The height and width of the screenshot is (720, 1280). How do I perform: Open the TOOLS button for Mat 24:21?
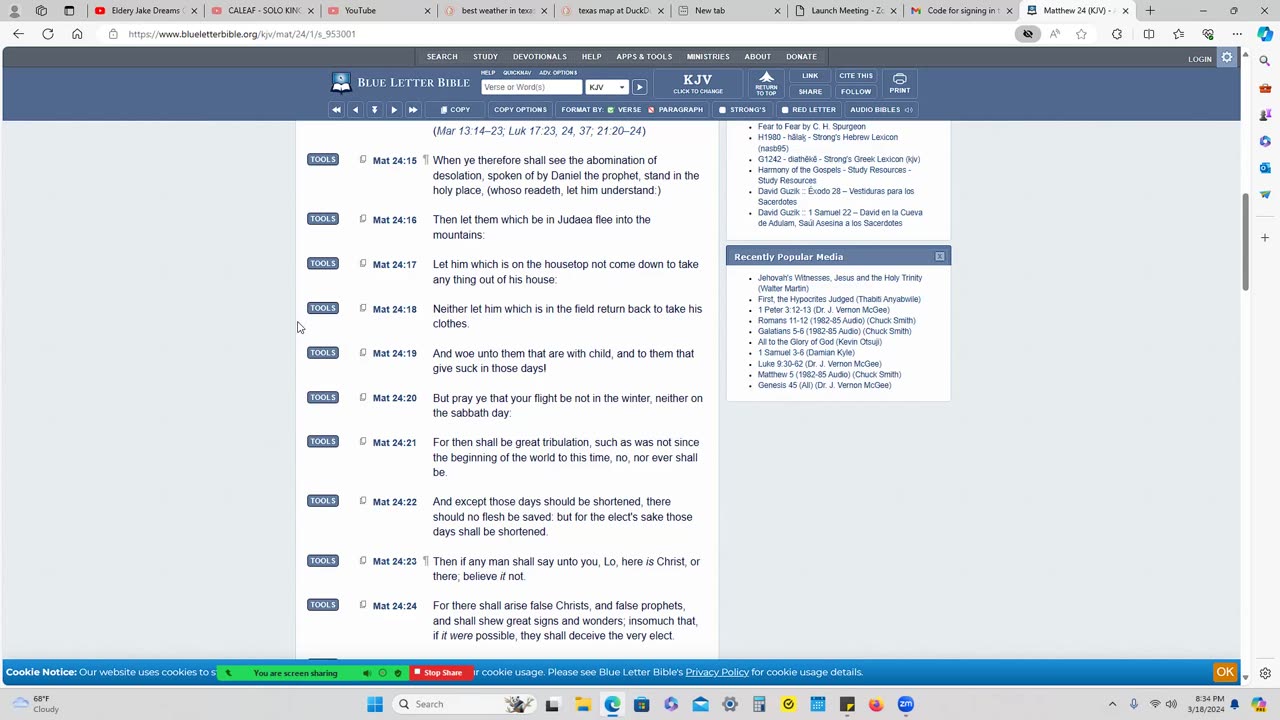pos(323,441)
